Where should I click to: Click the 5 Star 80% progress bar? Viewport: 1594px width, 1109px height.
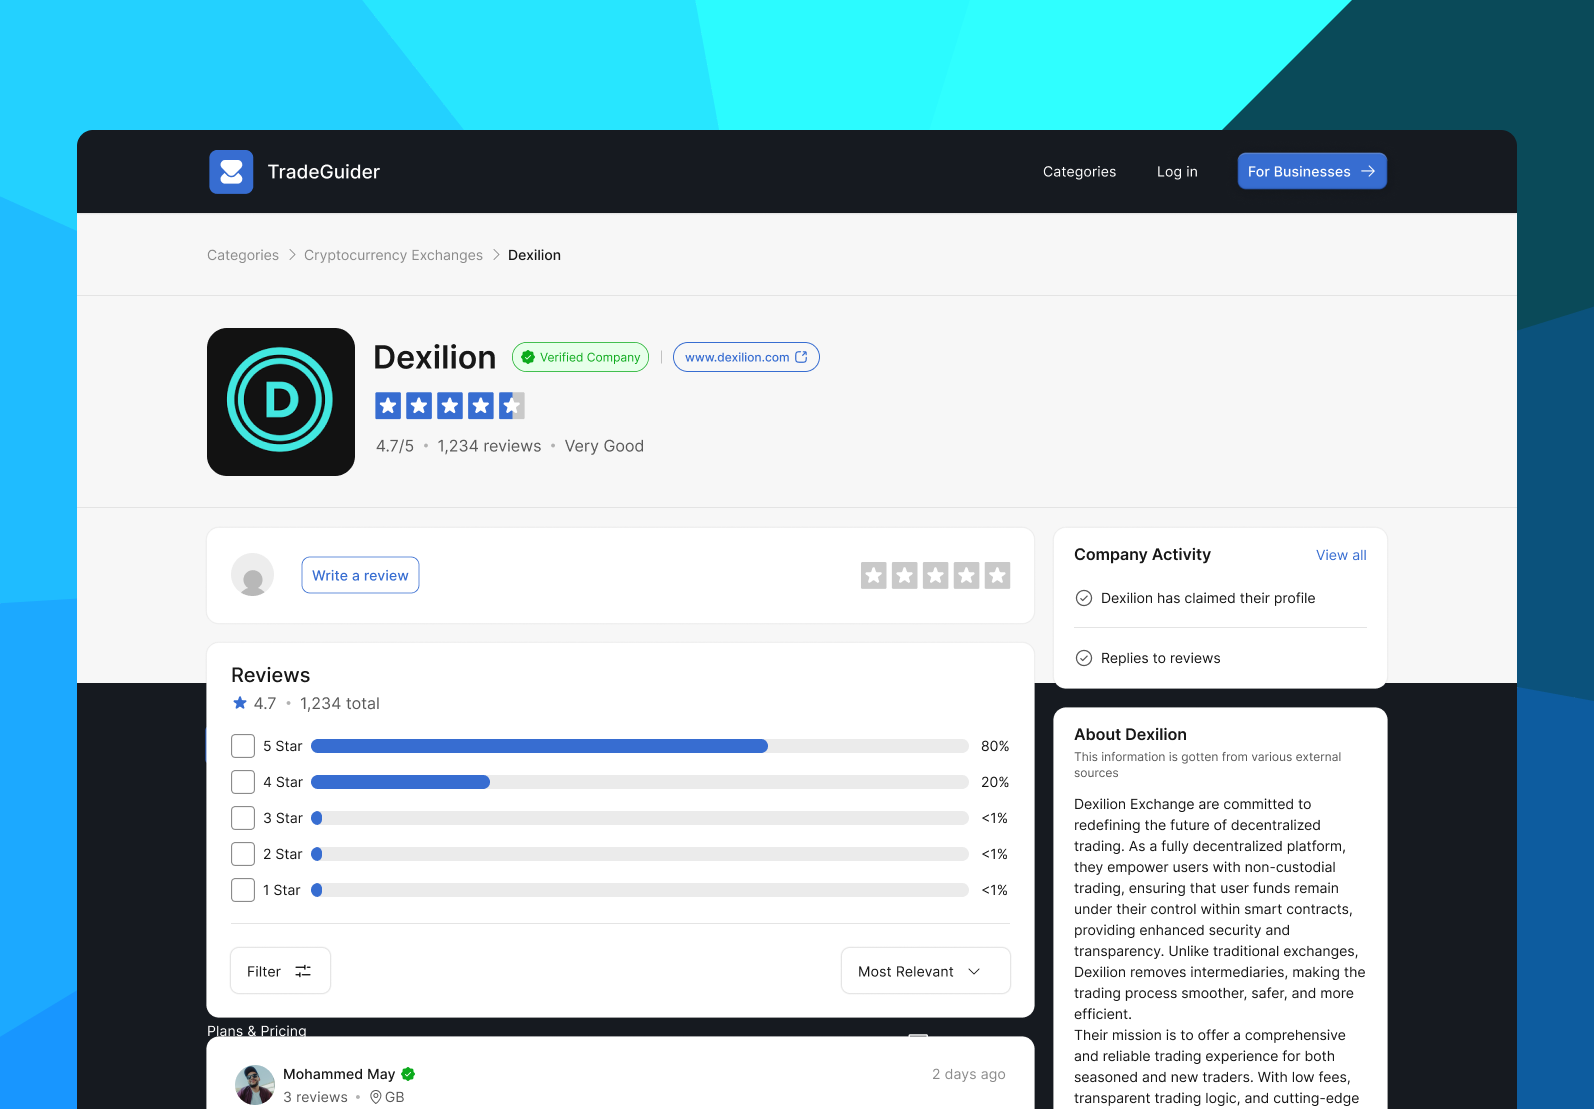coord(640,746)
